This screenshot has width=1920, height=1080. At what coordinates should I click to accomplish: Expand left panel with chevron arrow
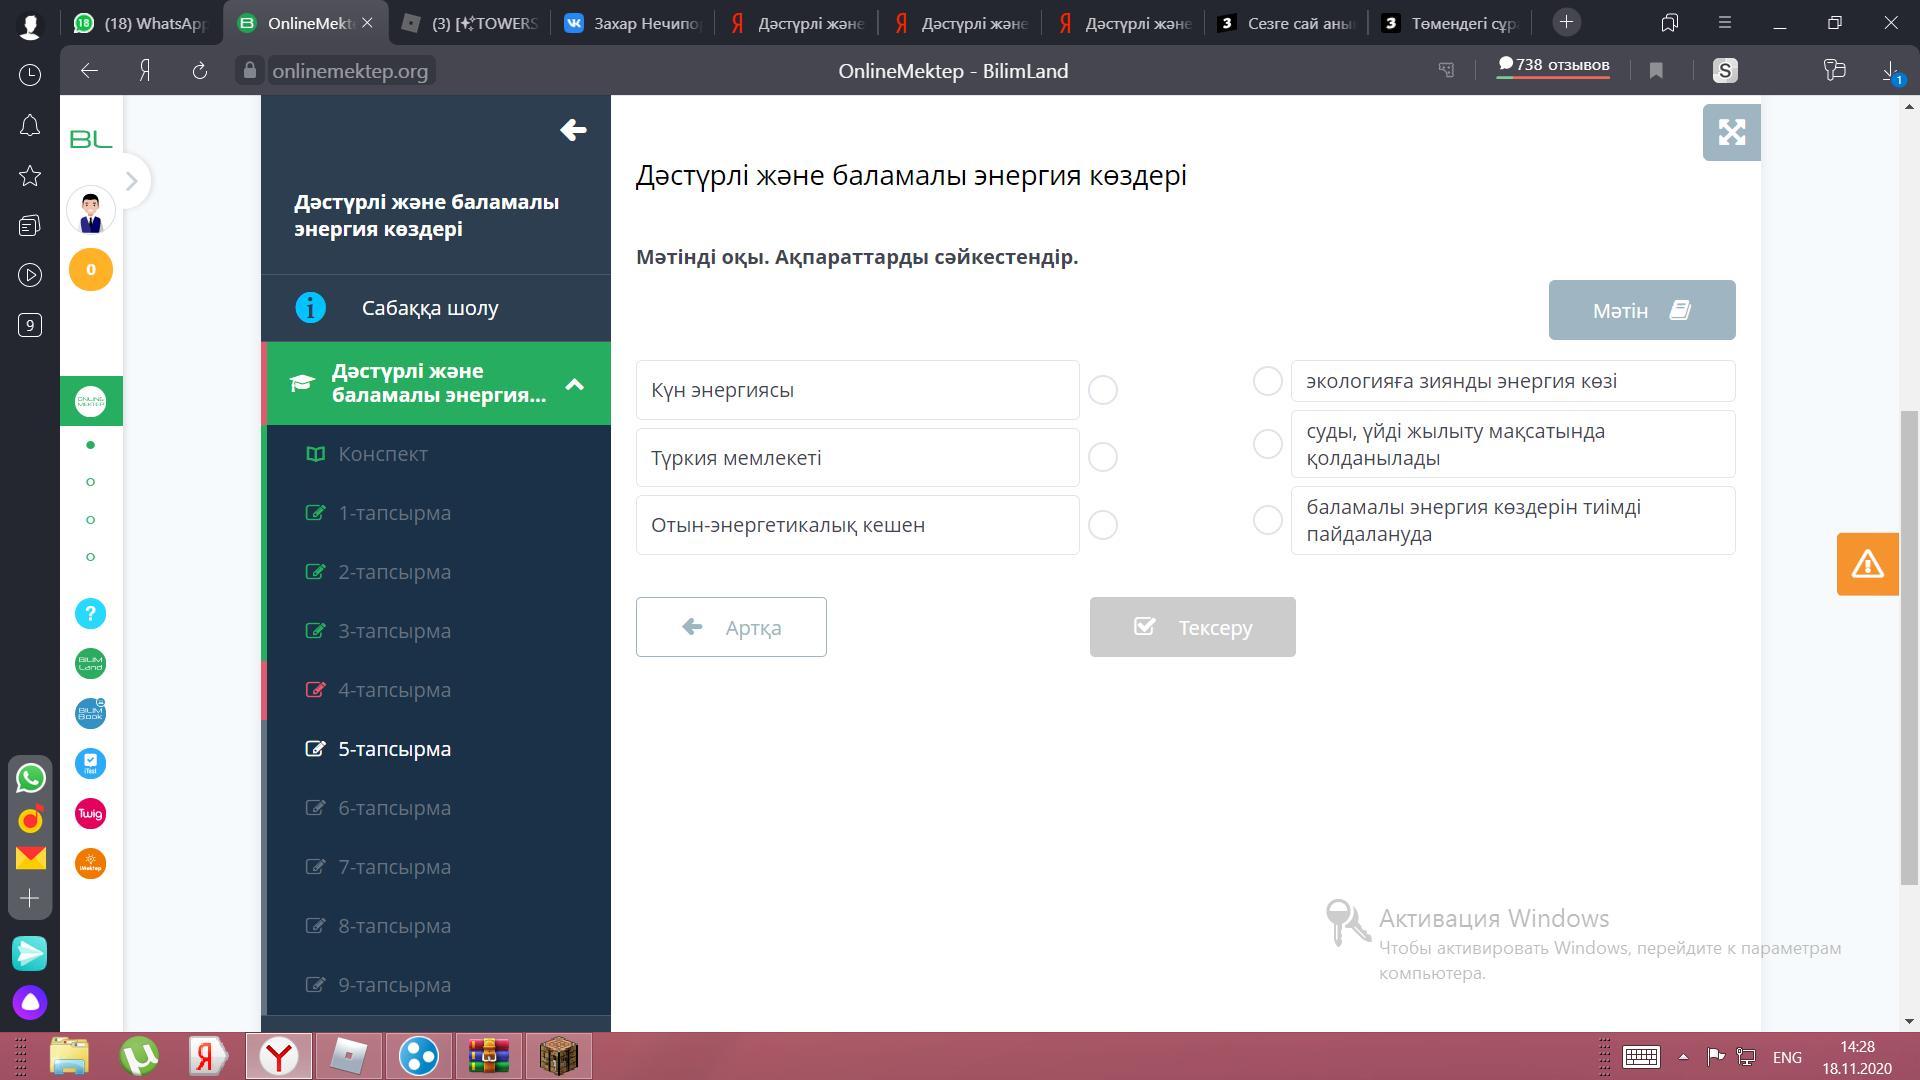pyautogui.click(x=131, y=181)
